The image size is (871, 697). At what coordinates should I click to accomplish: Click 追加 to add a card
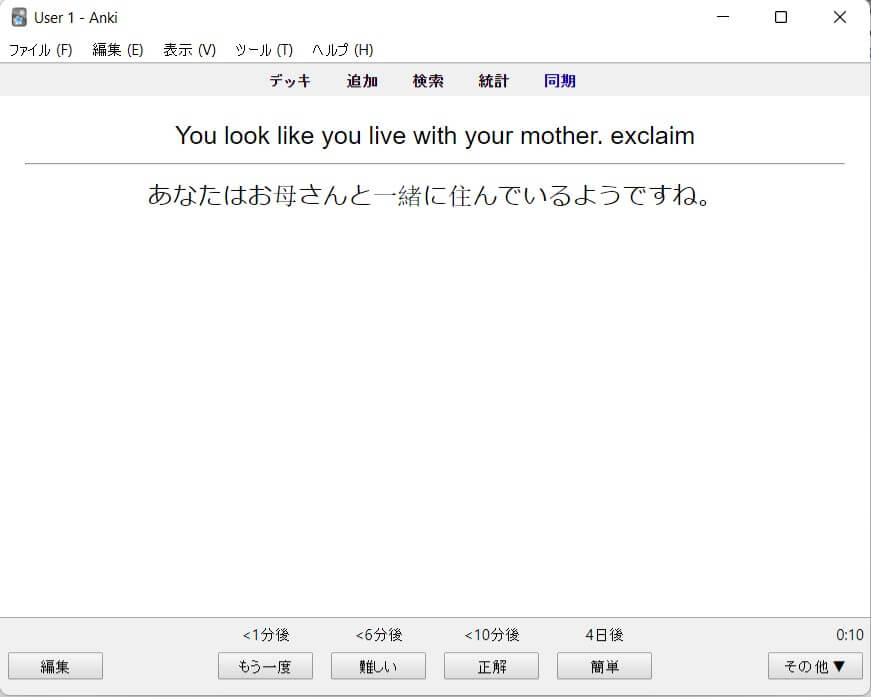tap(362, 81)
